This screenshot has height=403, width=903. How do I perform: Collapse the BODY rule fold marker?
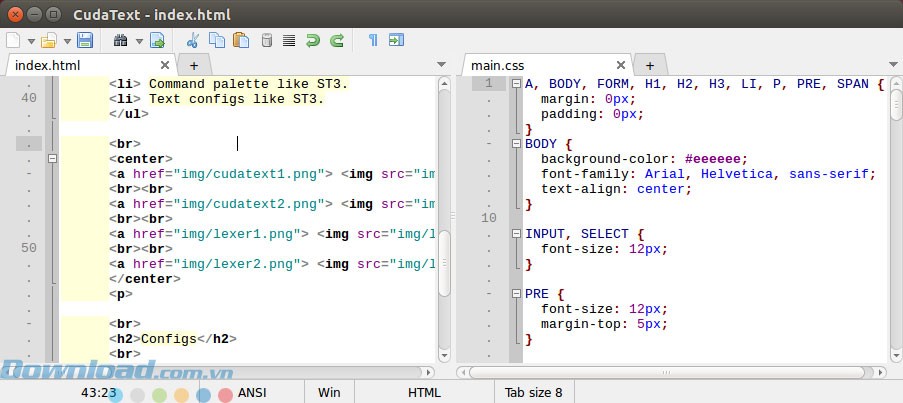517,143
